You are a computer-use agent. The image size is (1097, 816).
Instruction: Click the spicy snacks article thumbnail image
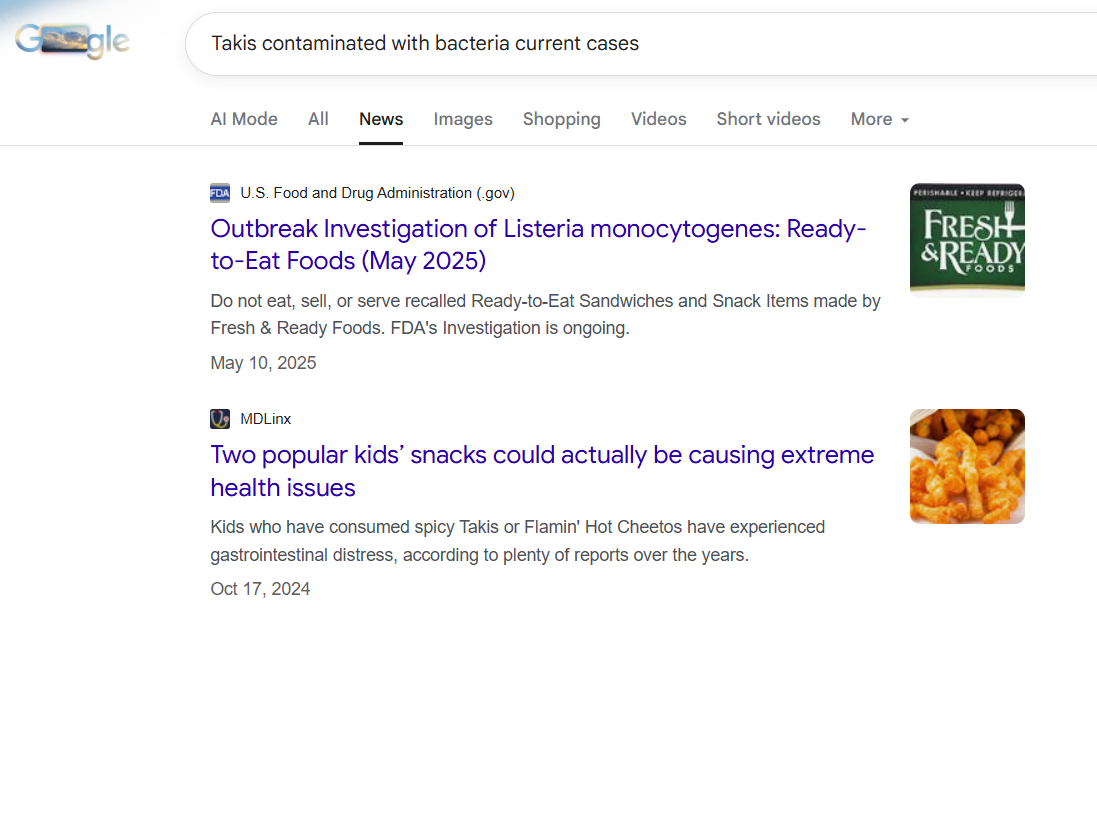pyautogui.click(x=966, y=466)
